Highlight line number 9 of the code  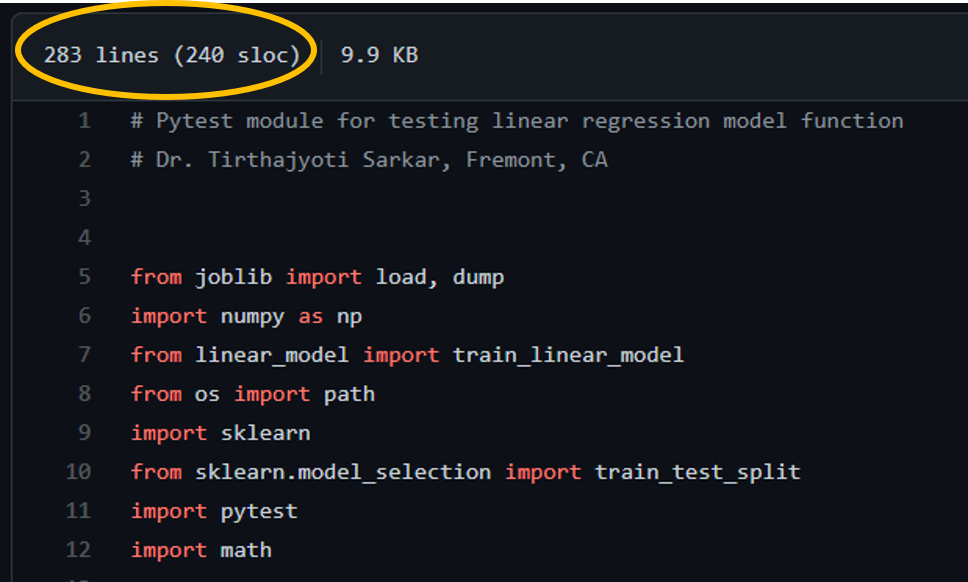pyautogui.click(x=84, y=433)
